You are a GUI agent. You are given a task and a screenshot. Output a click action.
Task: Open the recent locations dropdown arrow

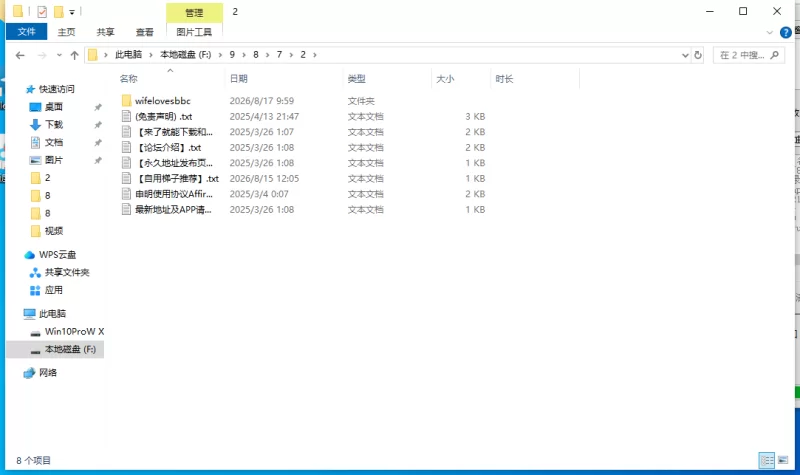pos(59,55)
